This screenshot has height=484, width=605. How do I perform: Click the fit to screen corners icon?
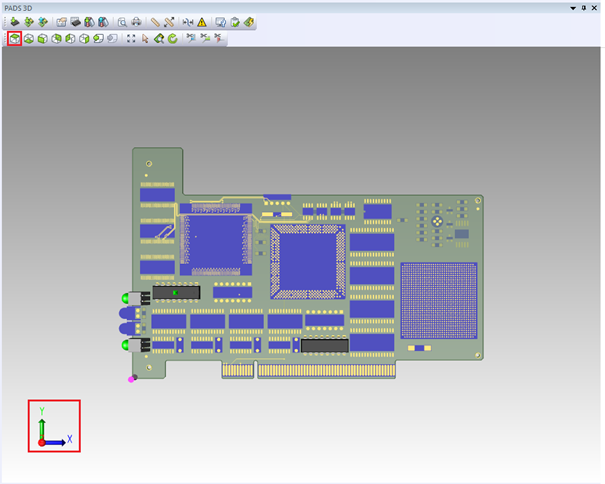click(x=131, y=39)
